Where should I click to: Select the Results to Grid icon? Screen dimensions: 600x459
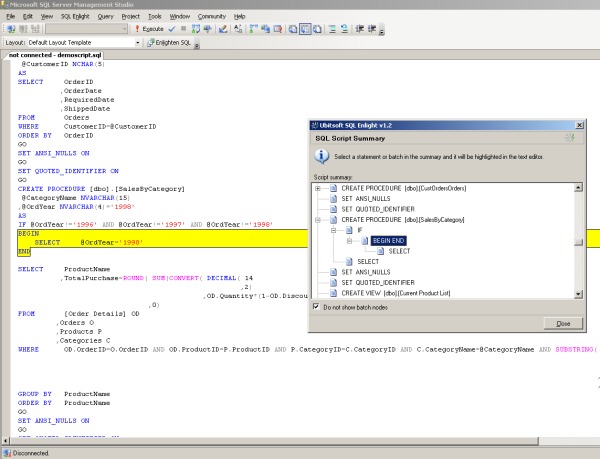coord(305,29)
